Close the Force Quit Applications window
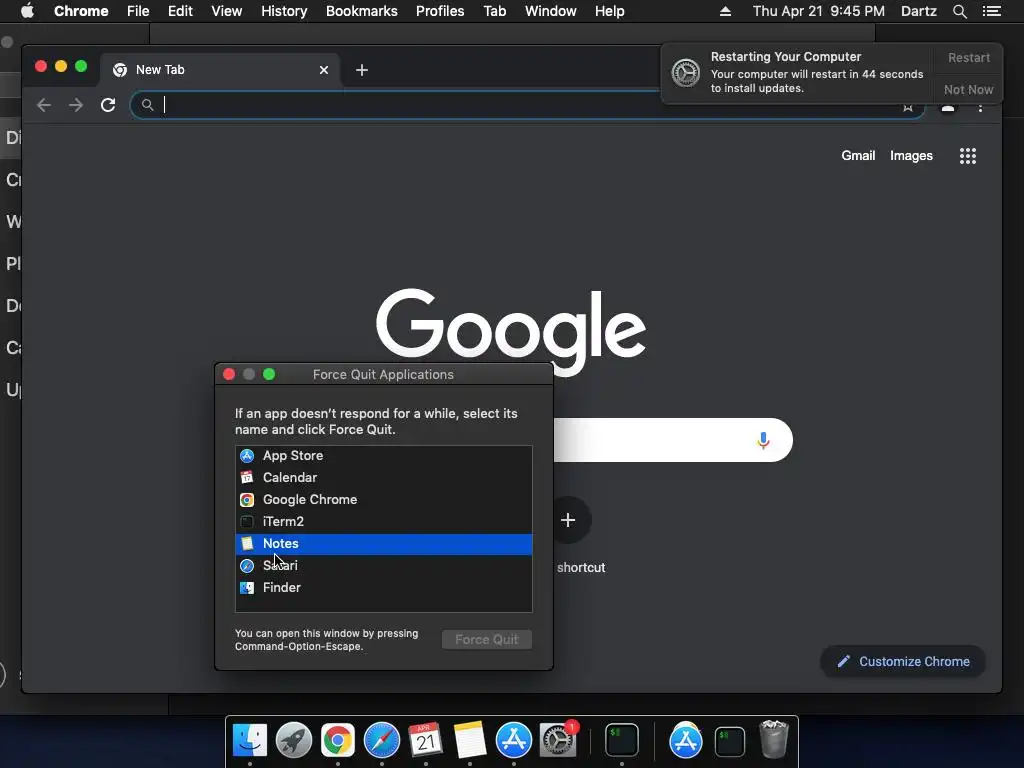 [x=229, y=374]
